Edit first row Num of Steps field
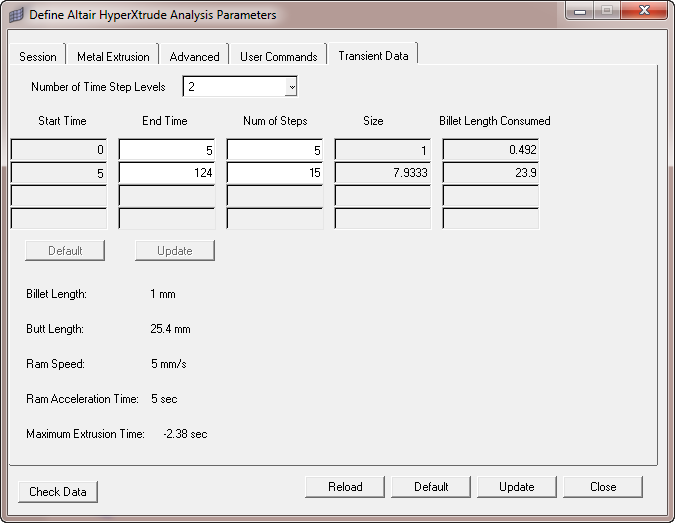This screenshot has width=675, height=523. [x=274, y=150]
